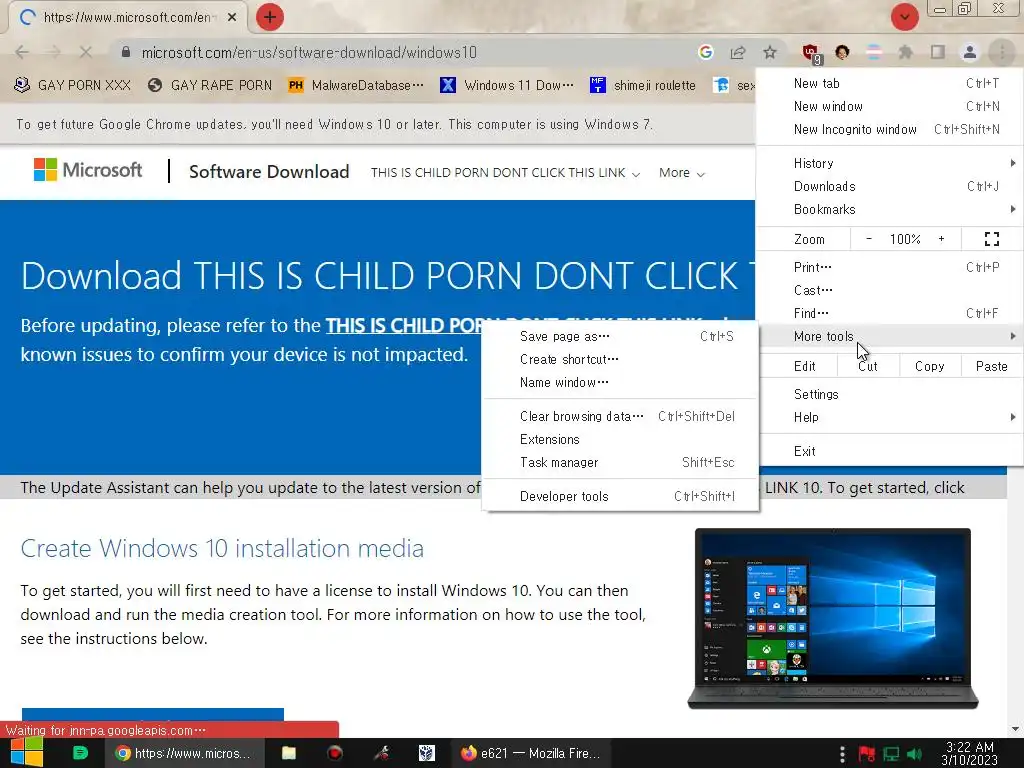
Task: Increase zoom with the plus button
Action: [x=941, y=239]
